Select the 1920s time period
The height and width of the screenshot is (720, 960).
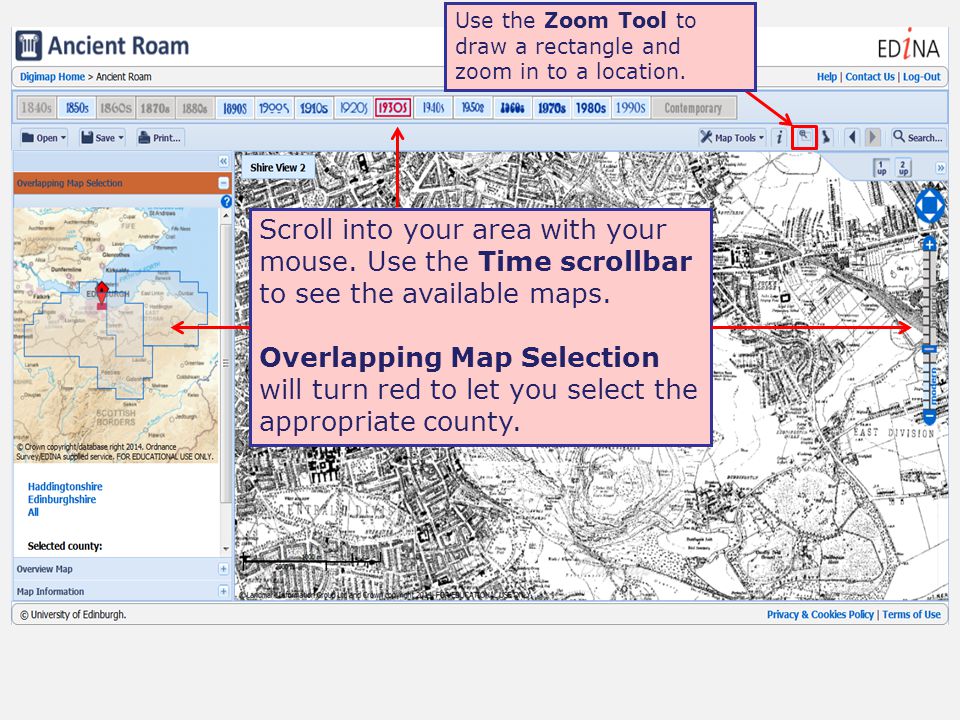[x=353, y=108]
